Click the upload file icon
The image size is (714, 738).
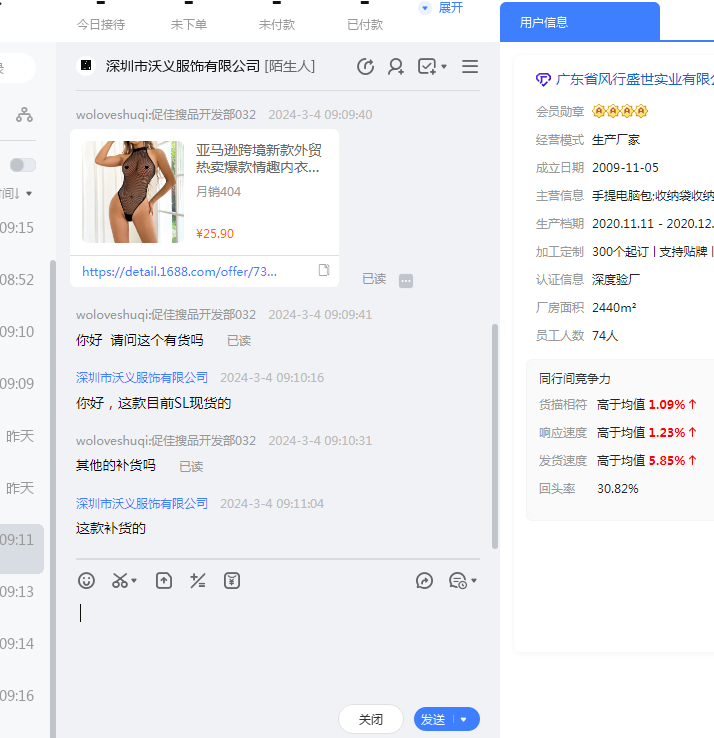pyautogui.click(x=164, y=580)
